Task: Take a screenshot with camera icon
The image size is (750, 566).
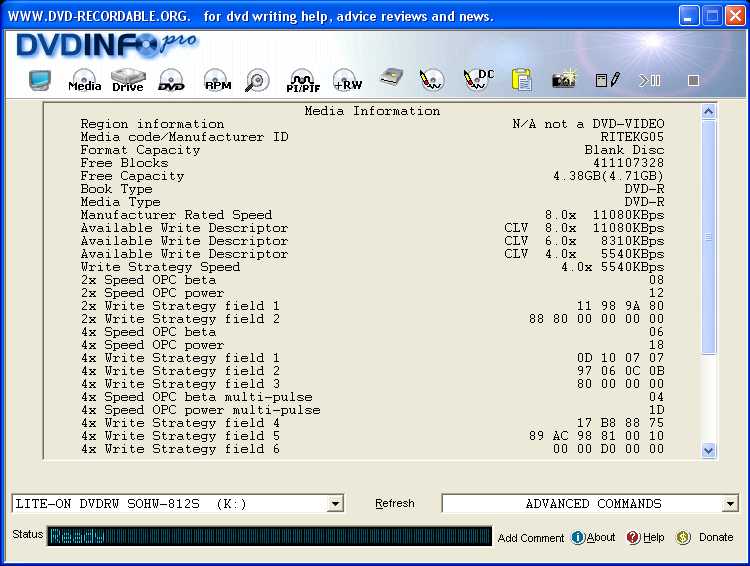Action: click(x=564, y=79)
